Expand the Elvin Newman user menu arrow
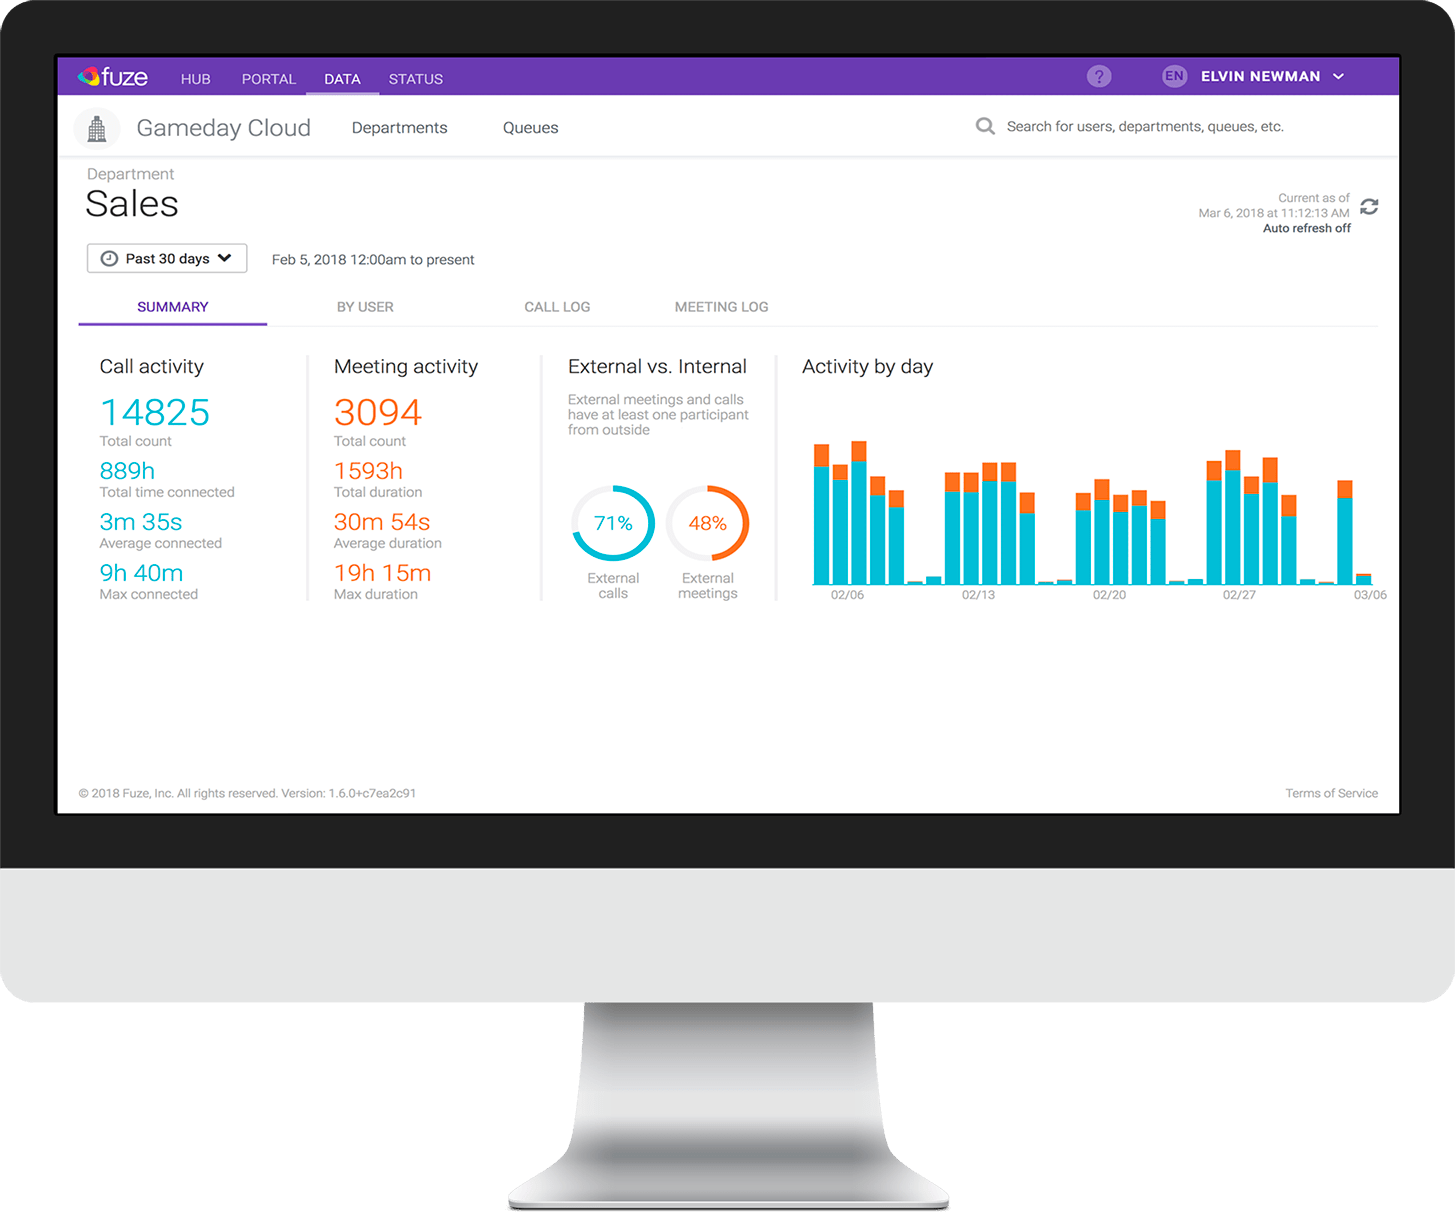1455x1213 pixels. tap(1338, 77)
